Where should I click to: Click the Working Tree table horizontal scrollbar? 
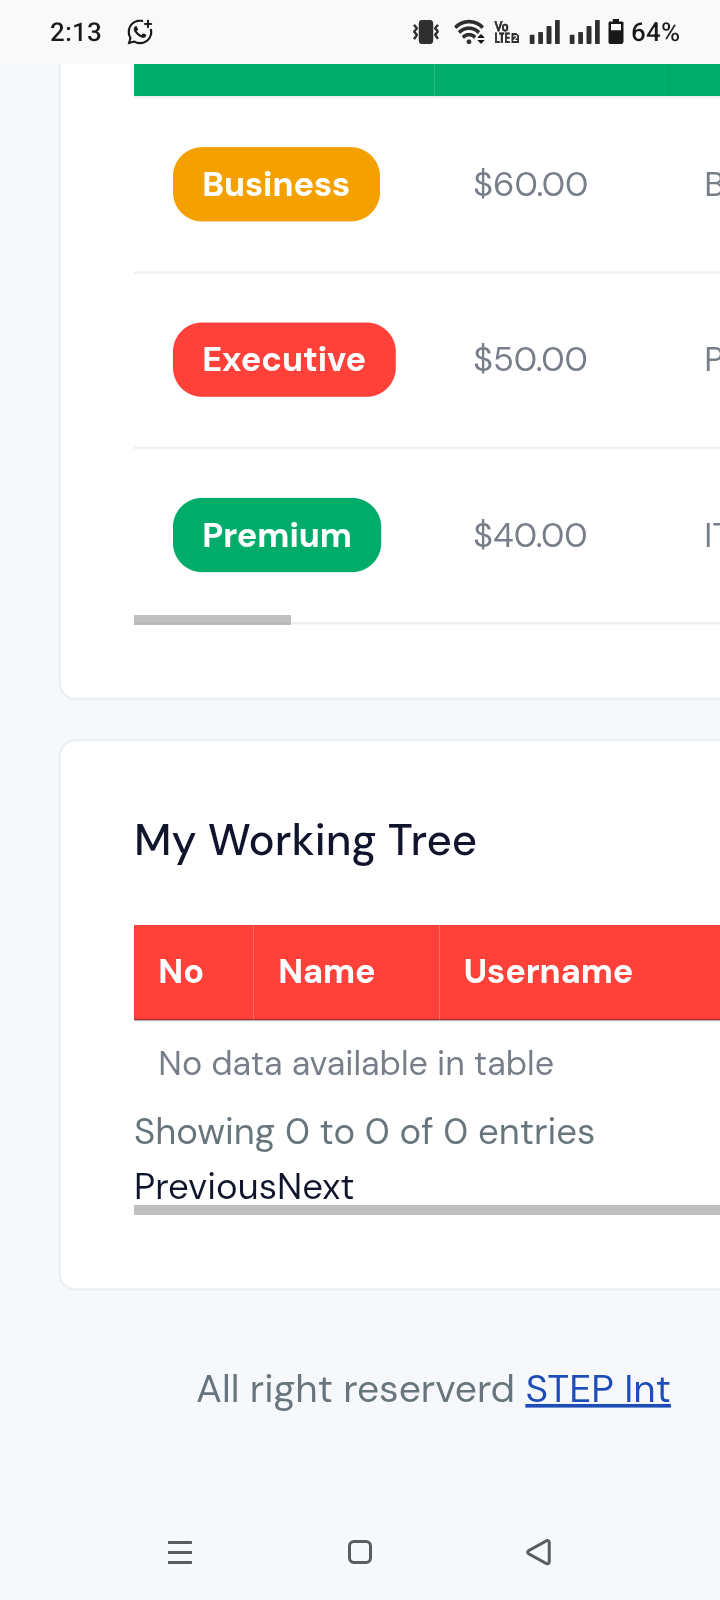pyautogui.click(x=427, y=1210)
